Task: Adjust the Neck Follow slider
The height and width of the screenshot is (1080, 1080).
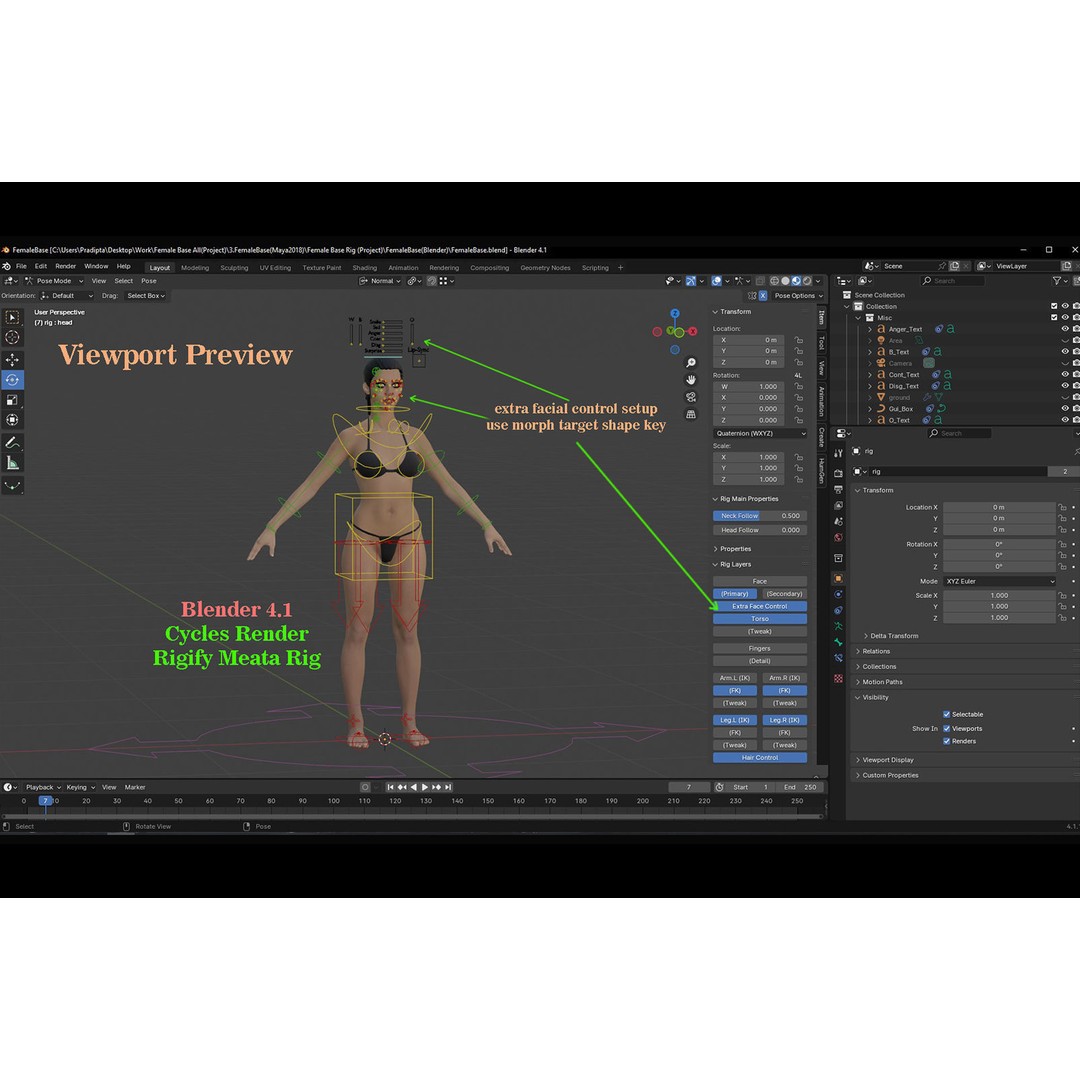Action: [760, 516]
